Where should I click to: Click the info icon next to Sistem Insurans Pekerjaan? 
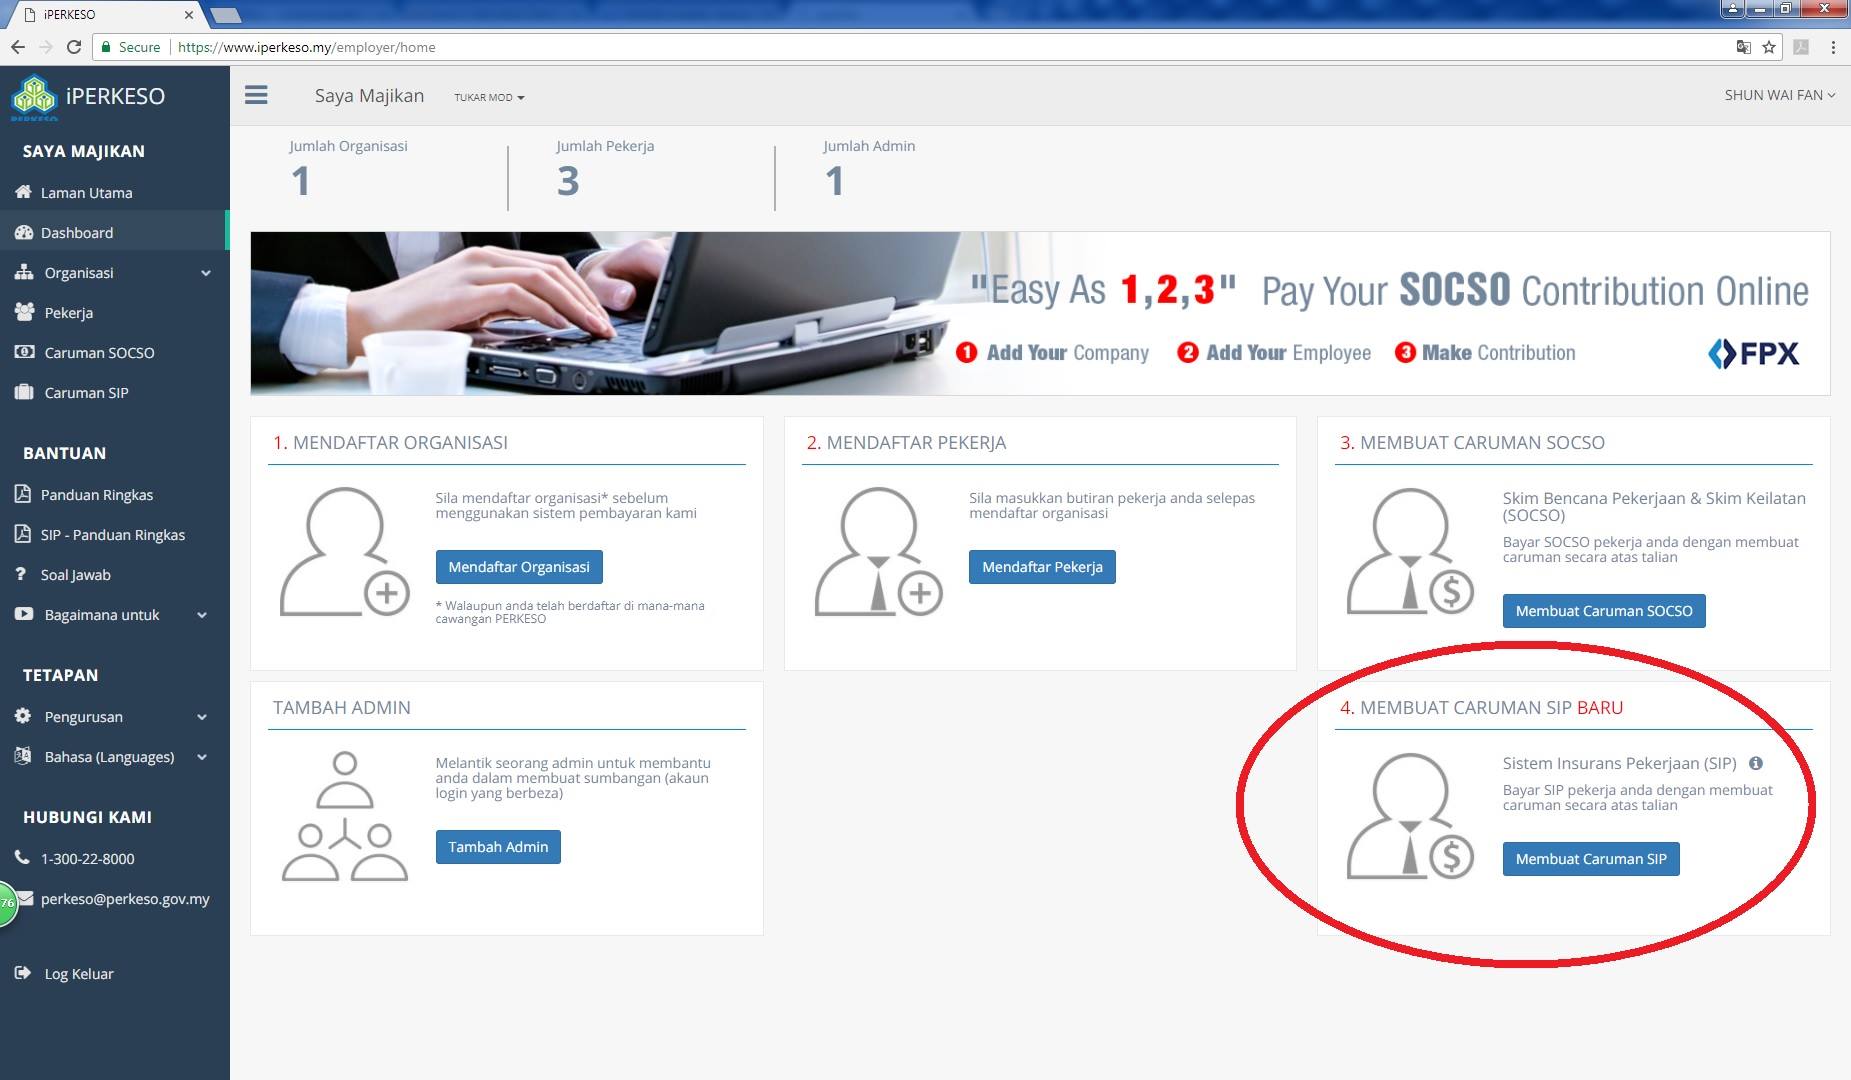point(1756,763)
